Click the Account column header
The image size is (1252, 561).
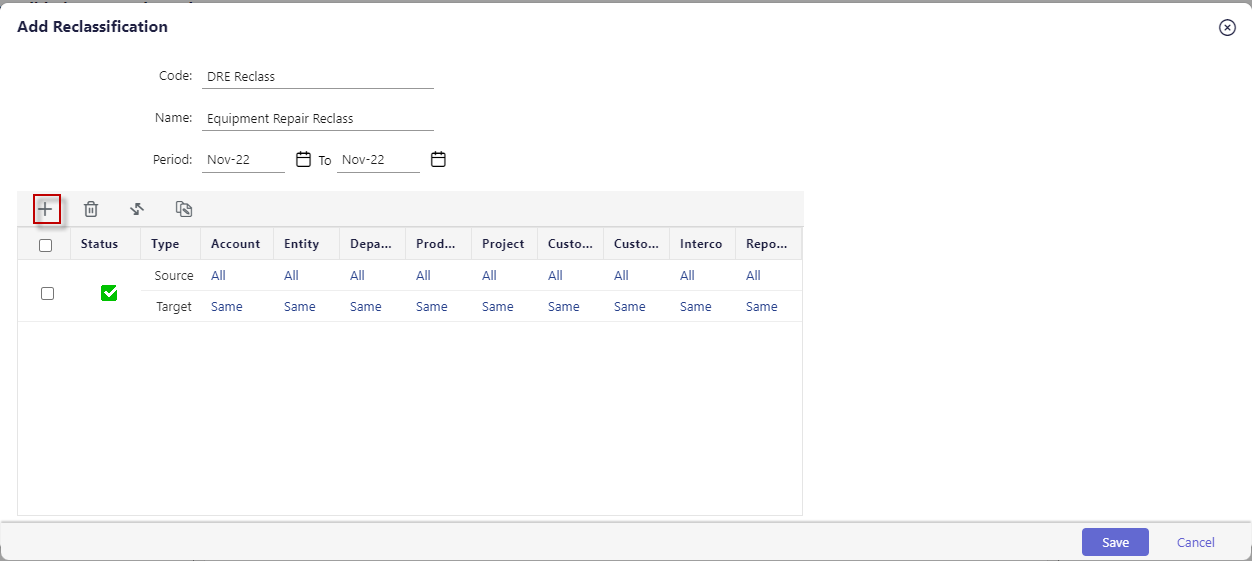tap(236, 244)
